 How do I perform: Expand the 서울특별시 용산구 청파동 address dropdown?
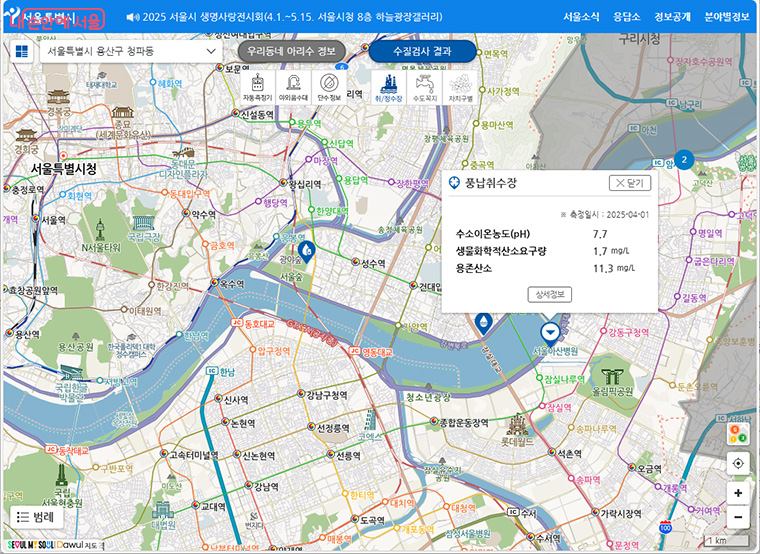point(131,51)
